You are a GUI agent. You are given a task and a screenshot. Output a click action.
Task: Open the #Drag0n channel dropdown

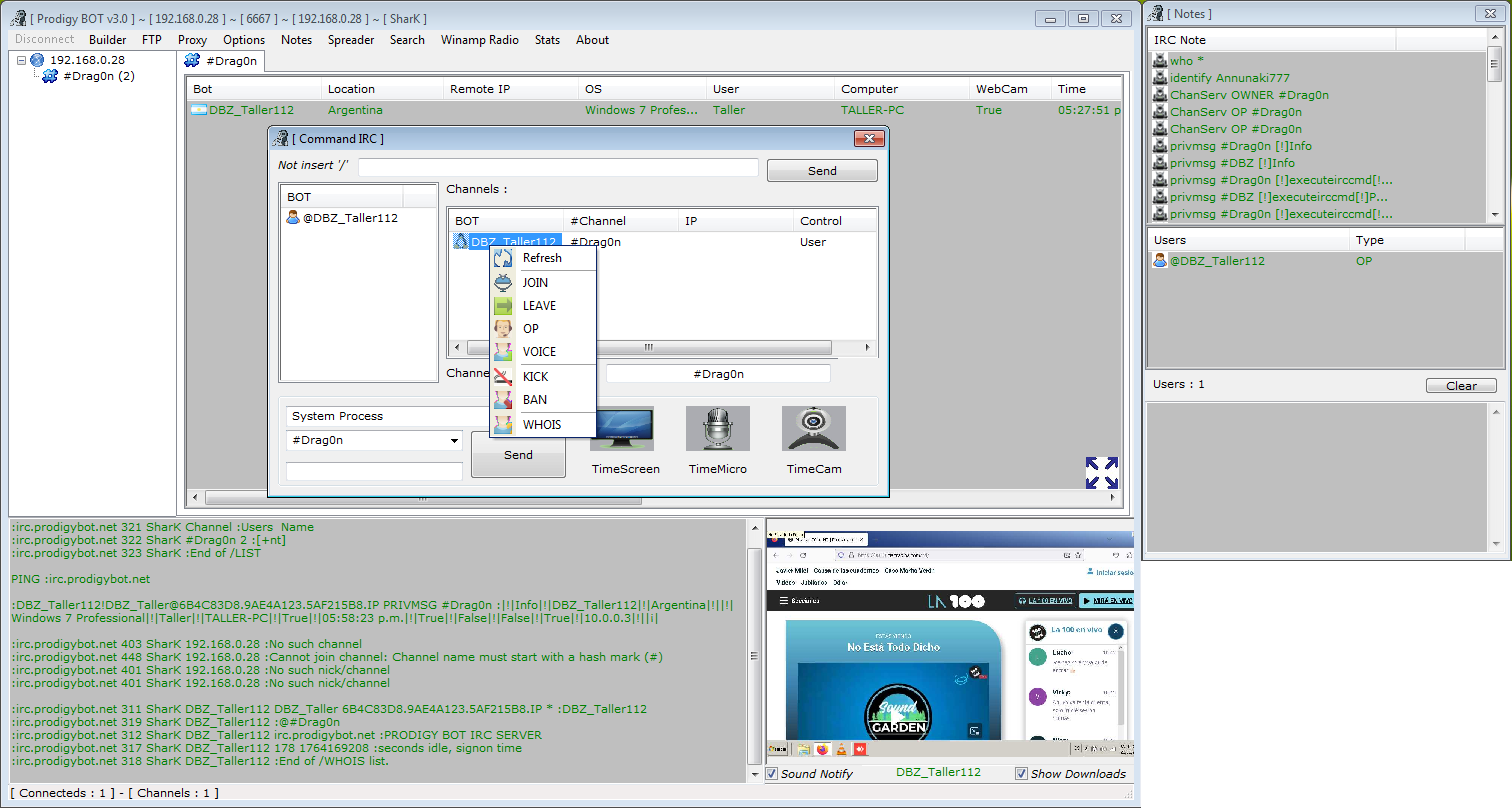tap(454, 441)
